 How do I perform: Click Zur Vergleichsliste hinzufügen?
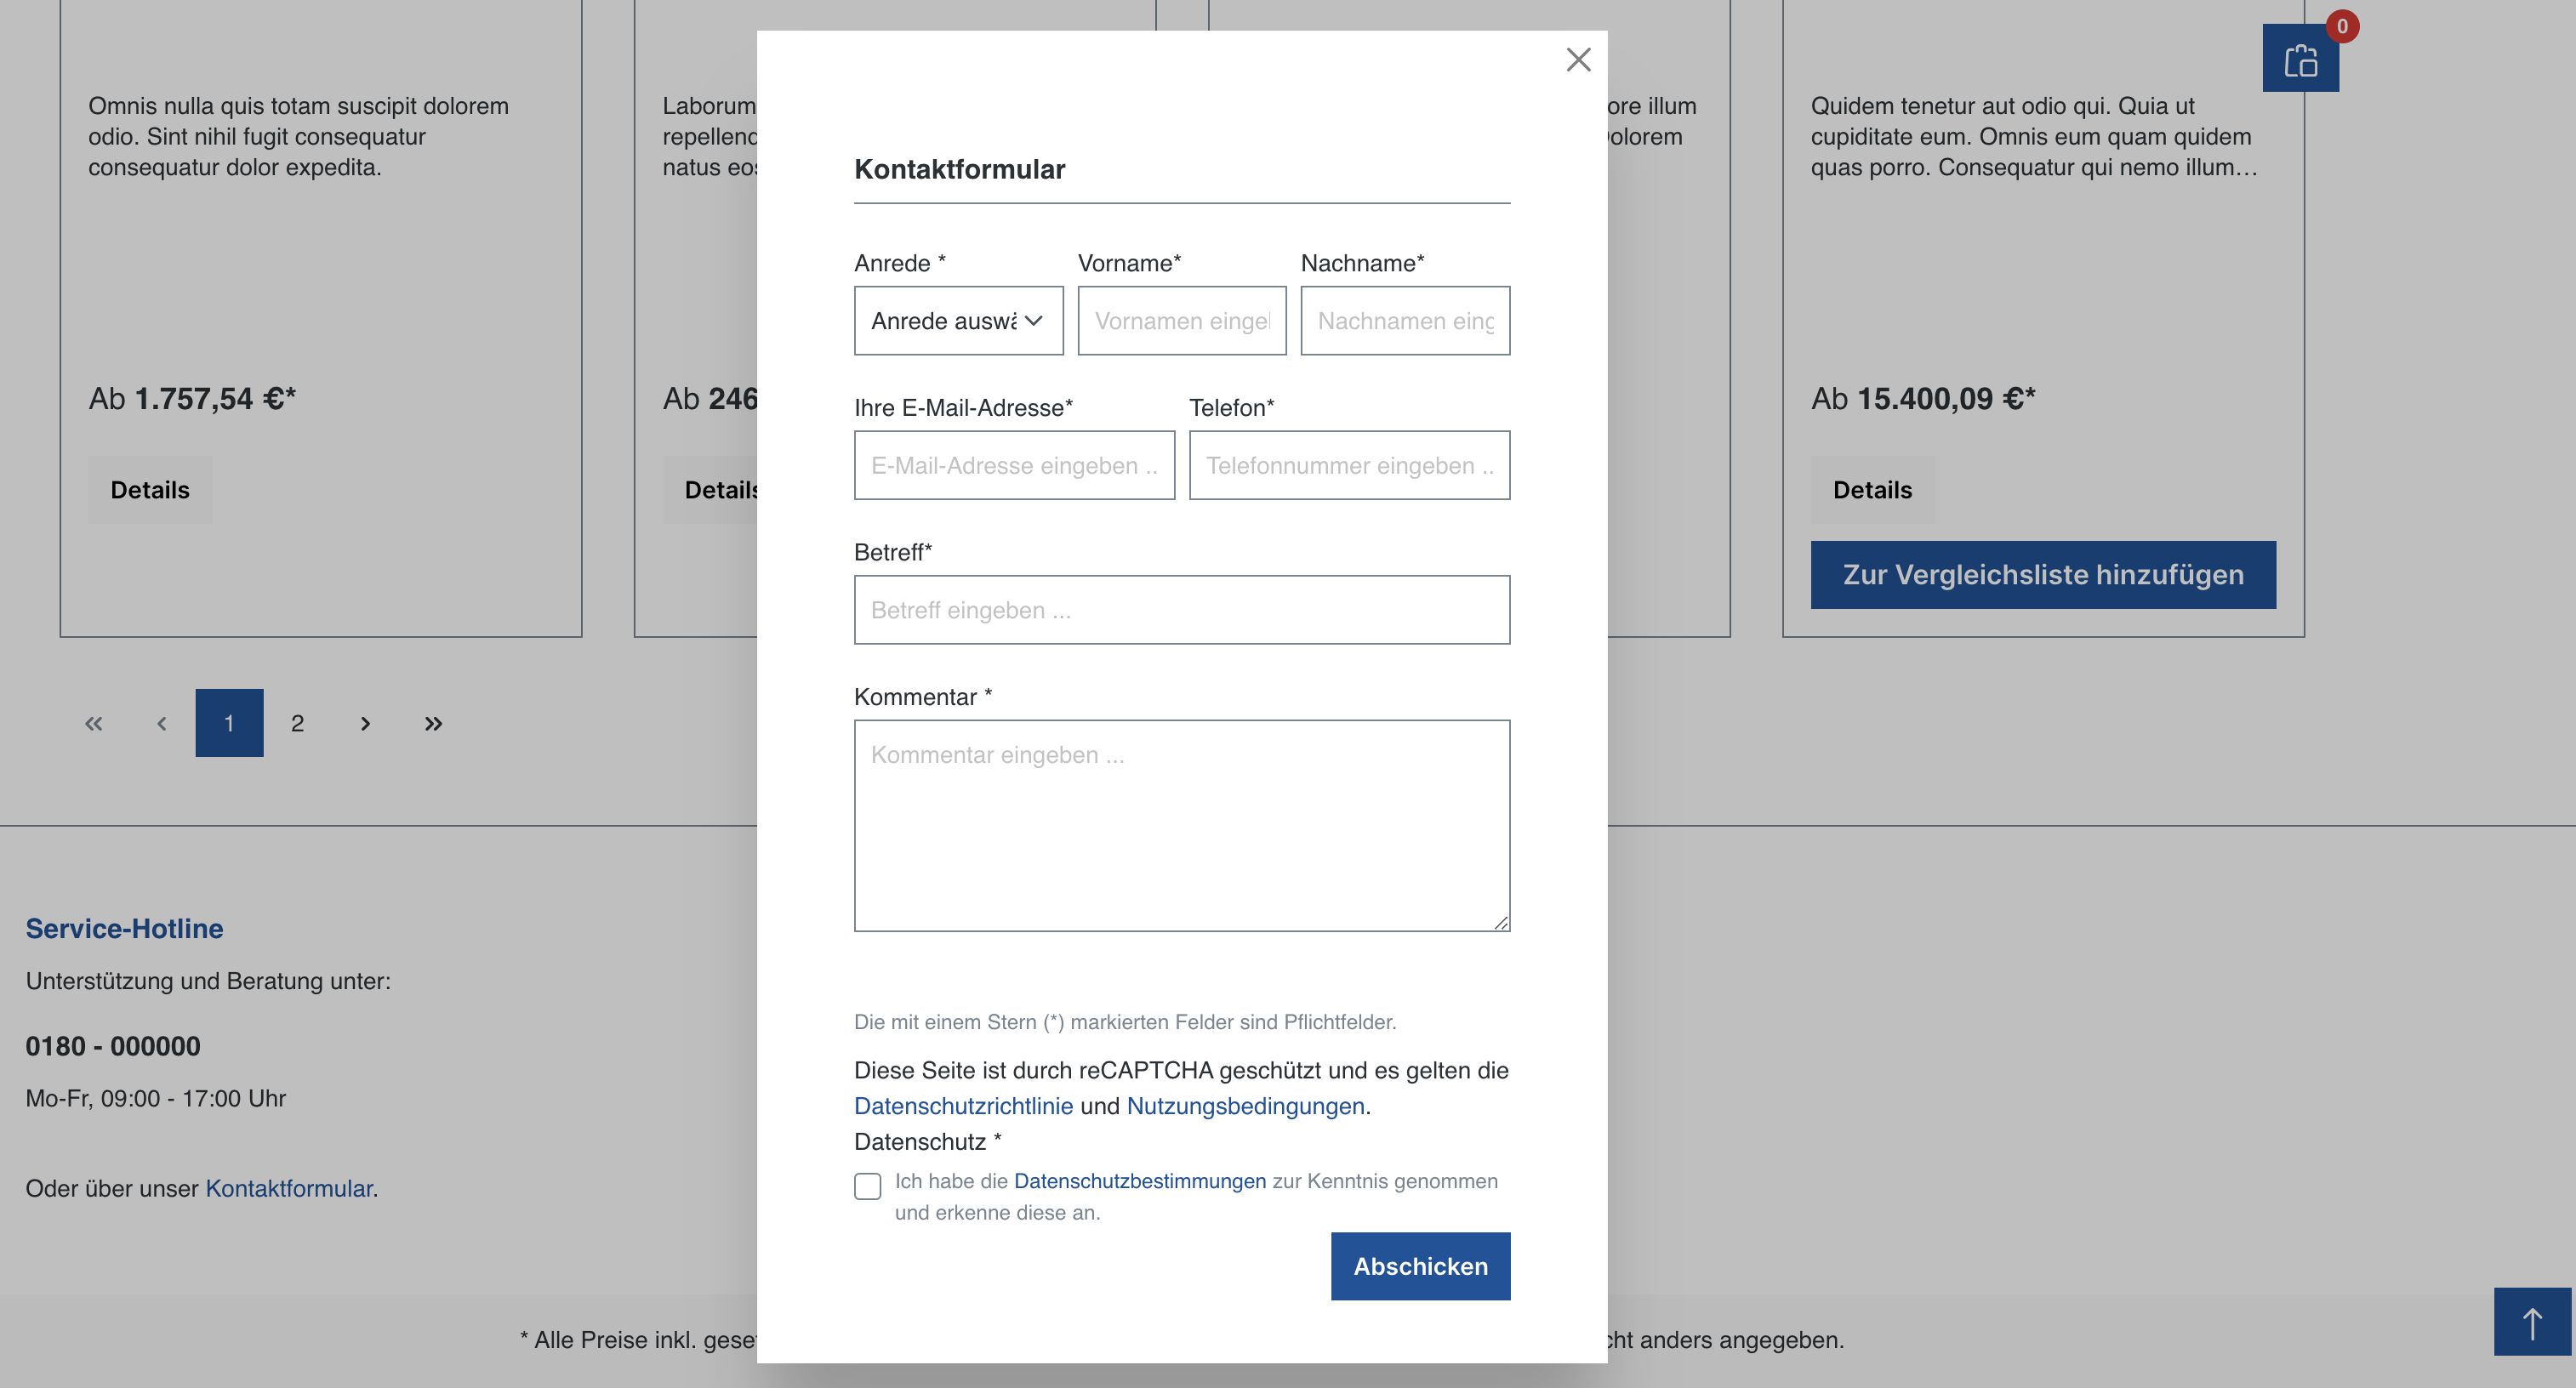pos(2043,575)
